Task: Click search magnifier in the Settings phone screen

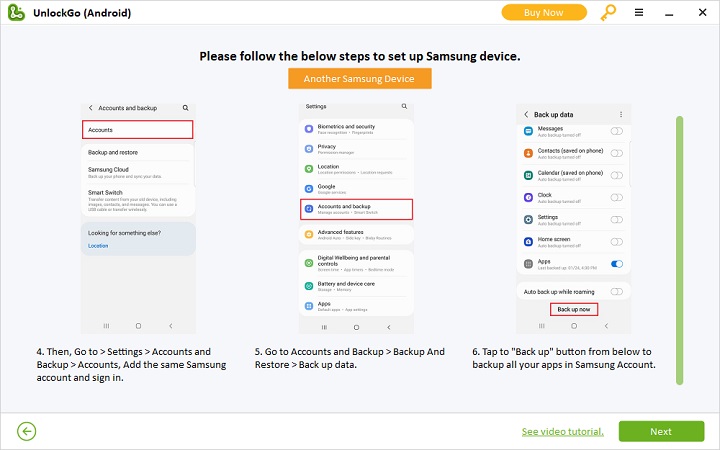Action: (404, 106)
